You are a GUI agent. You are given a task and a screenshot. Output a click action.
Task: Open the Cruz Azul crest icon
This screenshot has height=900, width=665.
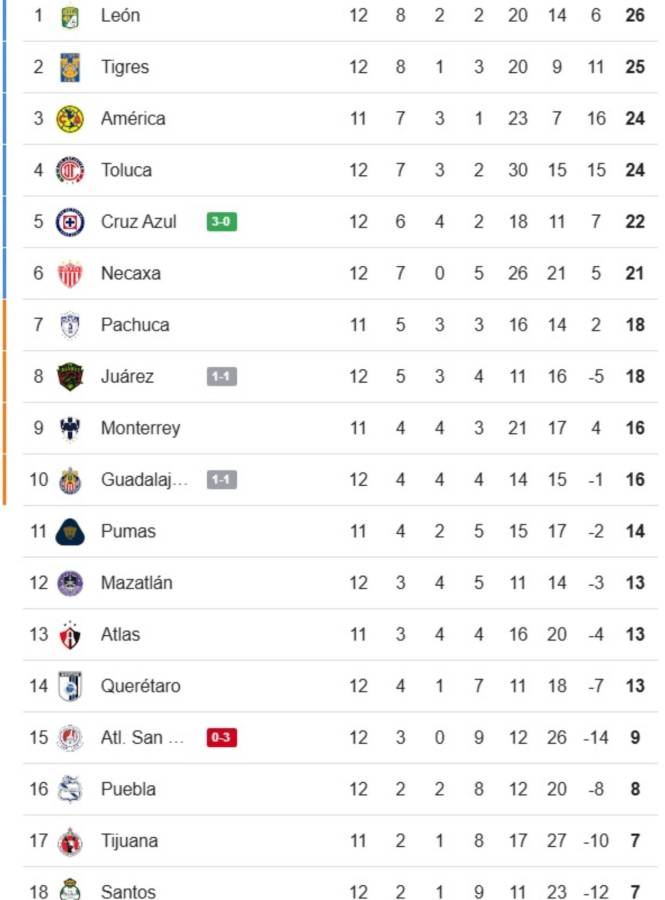pyautogui.click(x=70, y=221)
